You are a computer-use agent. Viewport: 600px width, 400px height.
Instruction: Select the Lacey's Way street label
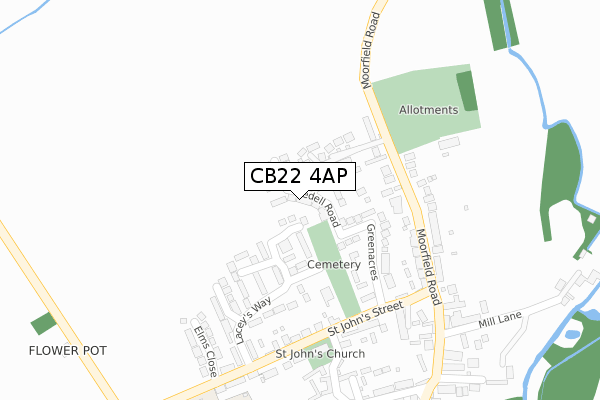coord(253,320)
